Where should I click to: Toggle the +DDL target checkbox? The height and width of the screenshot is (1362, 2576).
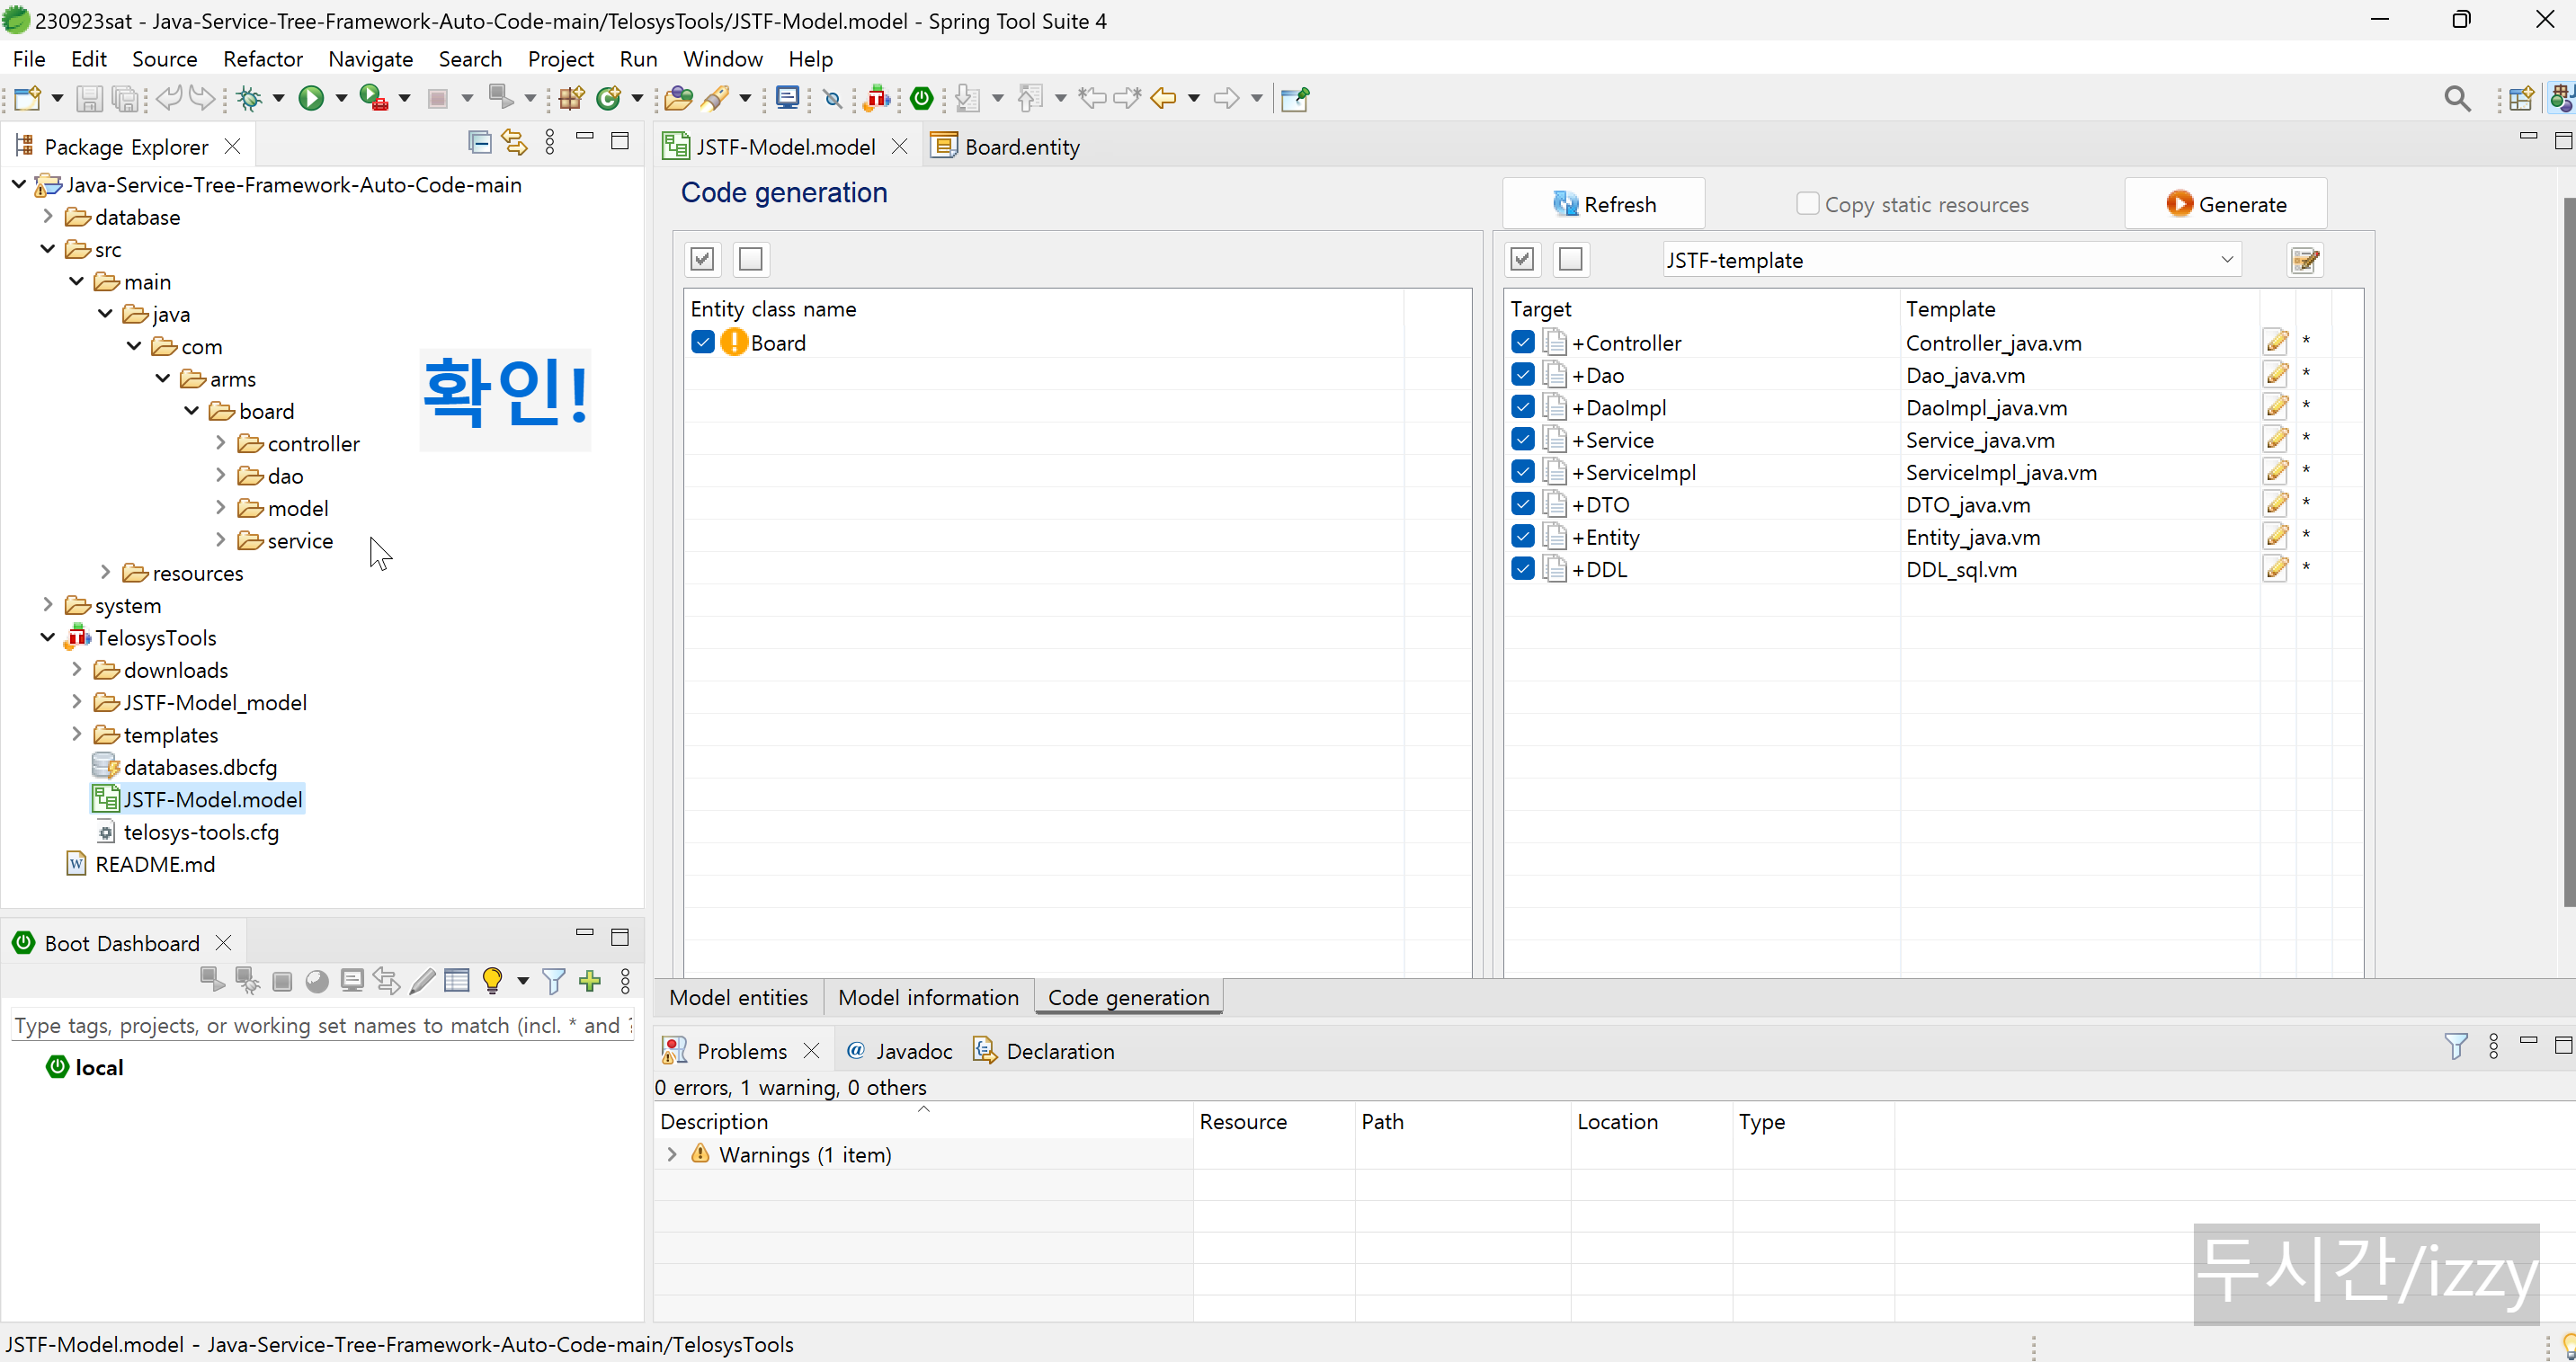[x=1522, y=568]
